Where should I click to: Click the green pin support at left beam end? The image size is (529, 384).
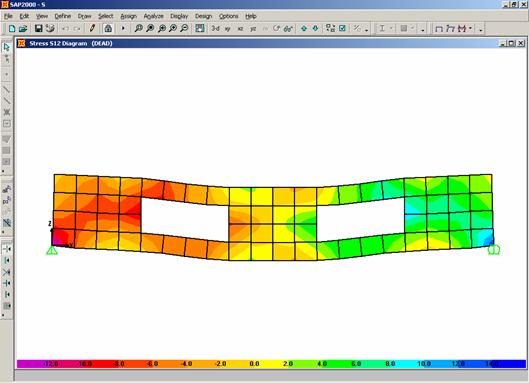pos(52,250)
